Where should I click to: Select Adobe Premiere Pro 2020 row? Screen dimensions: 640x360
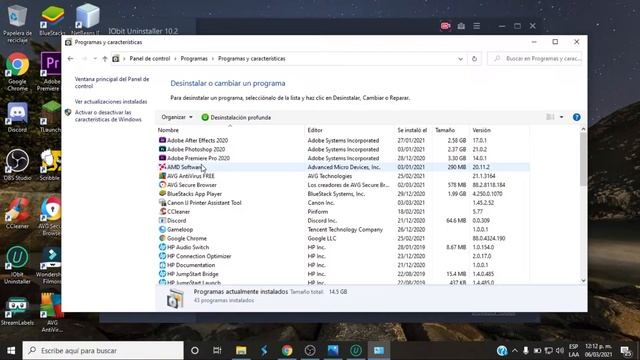click(x=343, y=158)
